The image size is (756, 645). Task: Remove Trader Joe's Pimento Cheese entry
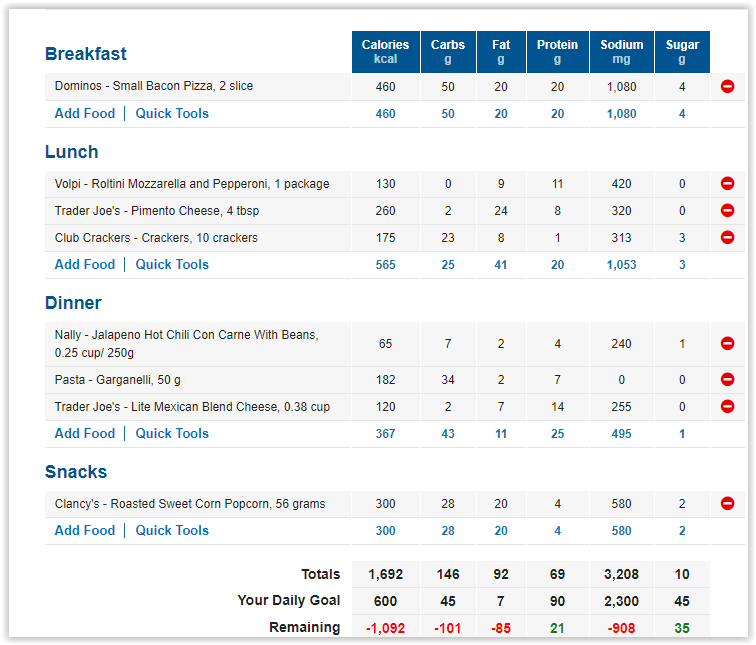(727, 211)
